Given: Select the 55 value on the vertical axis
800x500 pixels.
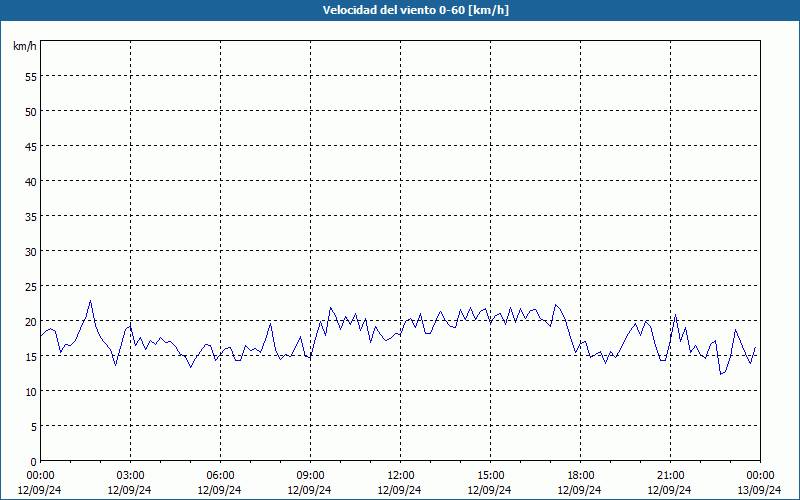Looking at the screenshot, I should [30, 76].
